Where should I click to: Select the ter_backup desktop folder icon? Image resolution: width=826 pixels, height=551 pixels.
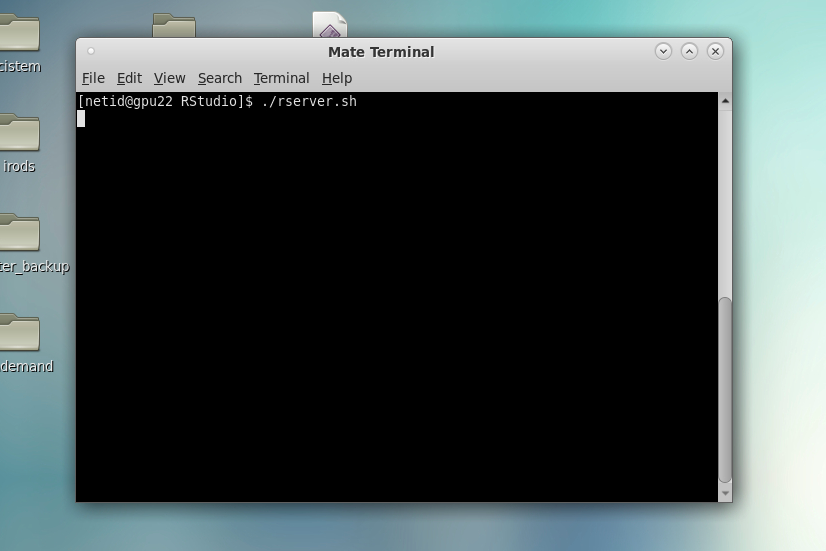coord(19,232)
